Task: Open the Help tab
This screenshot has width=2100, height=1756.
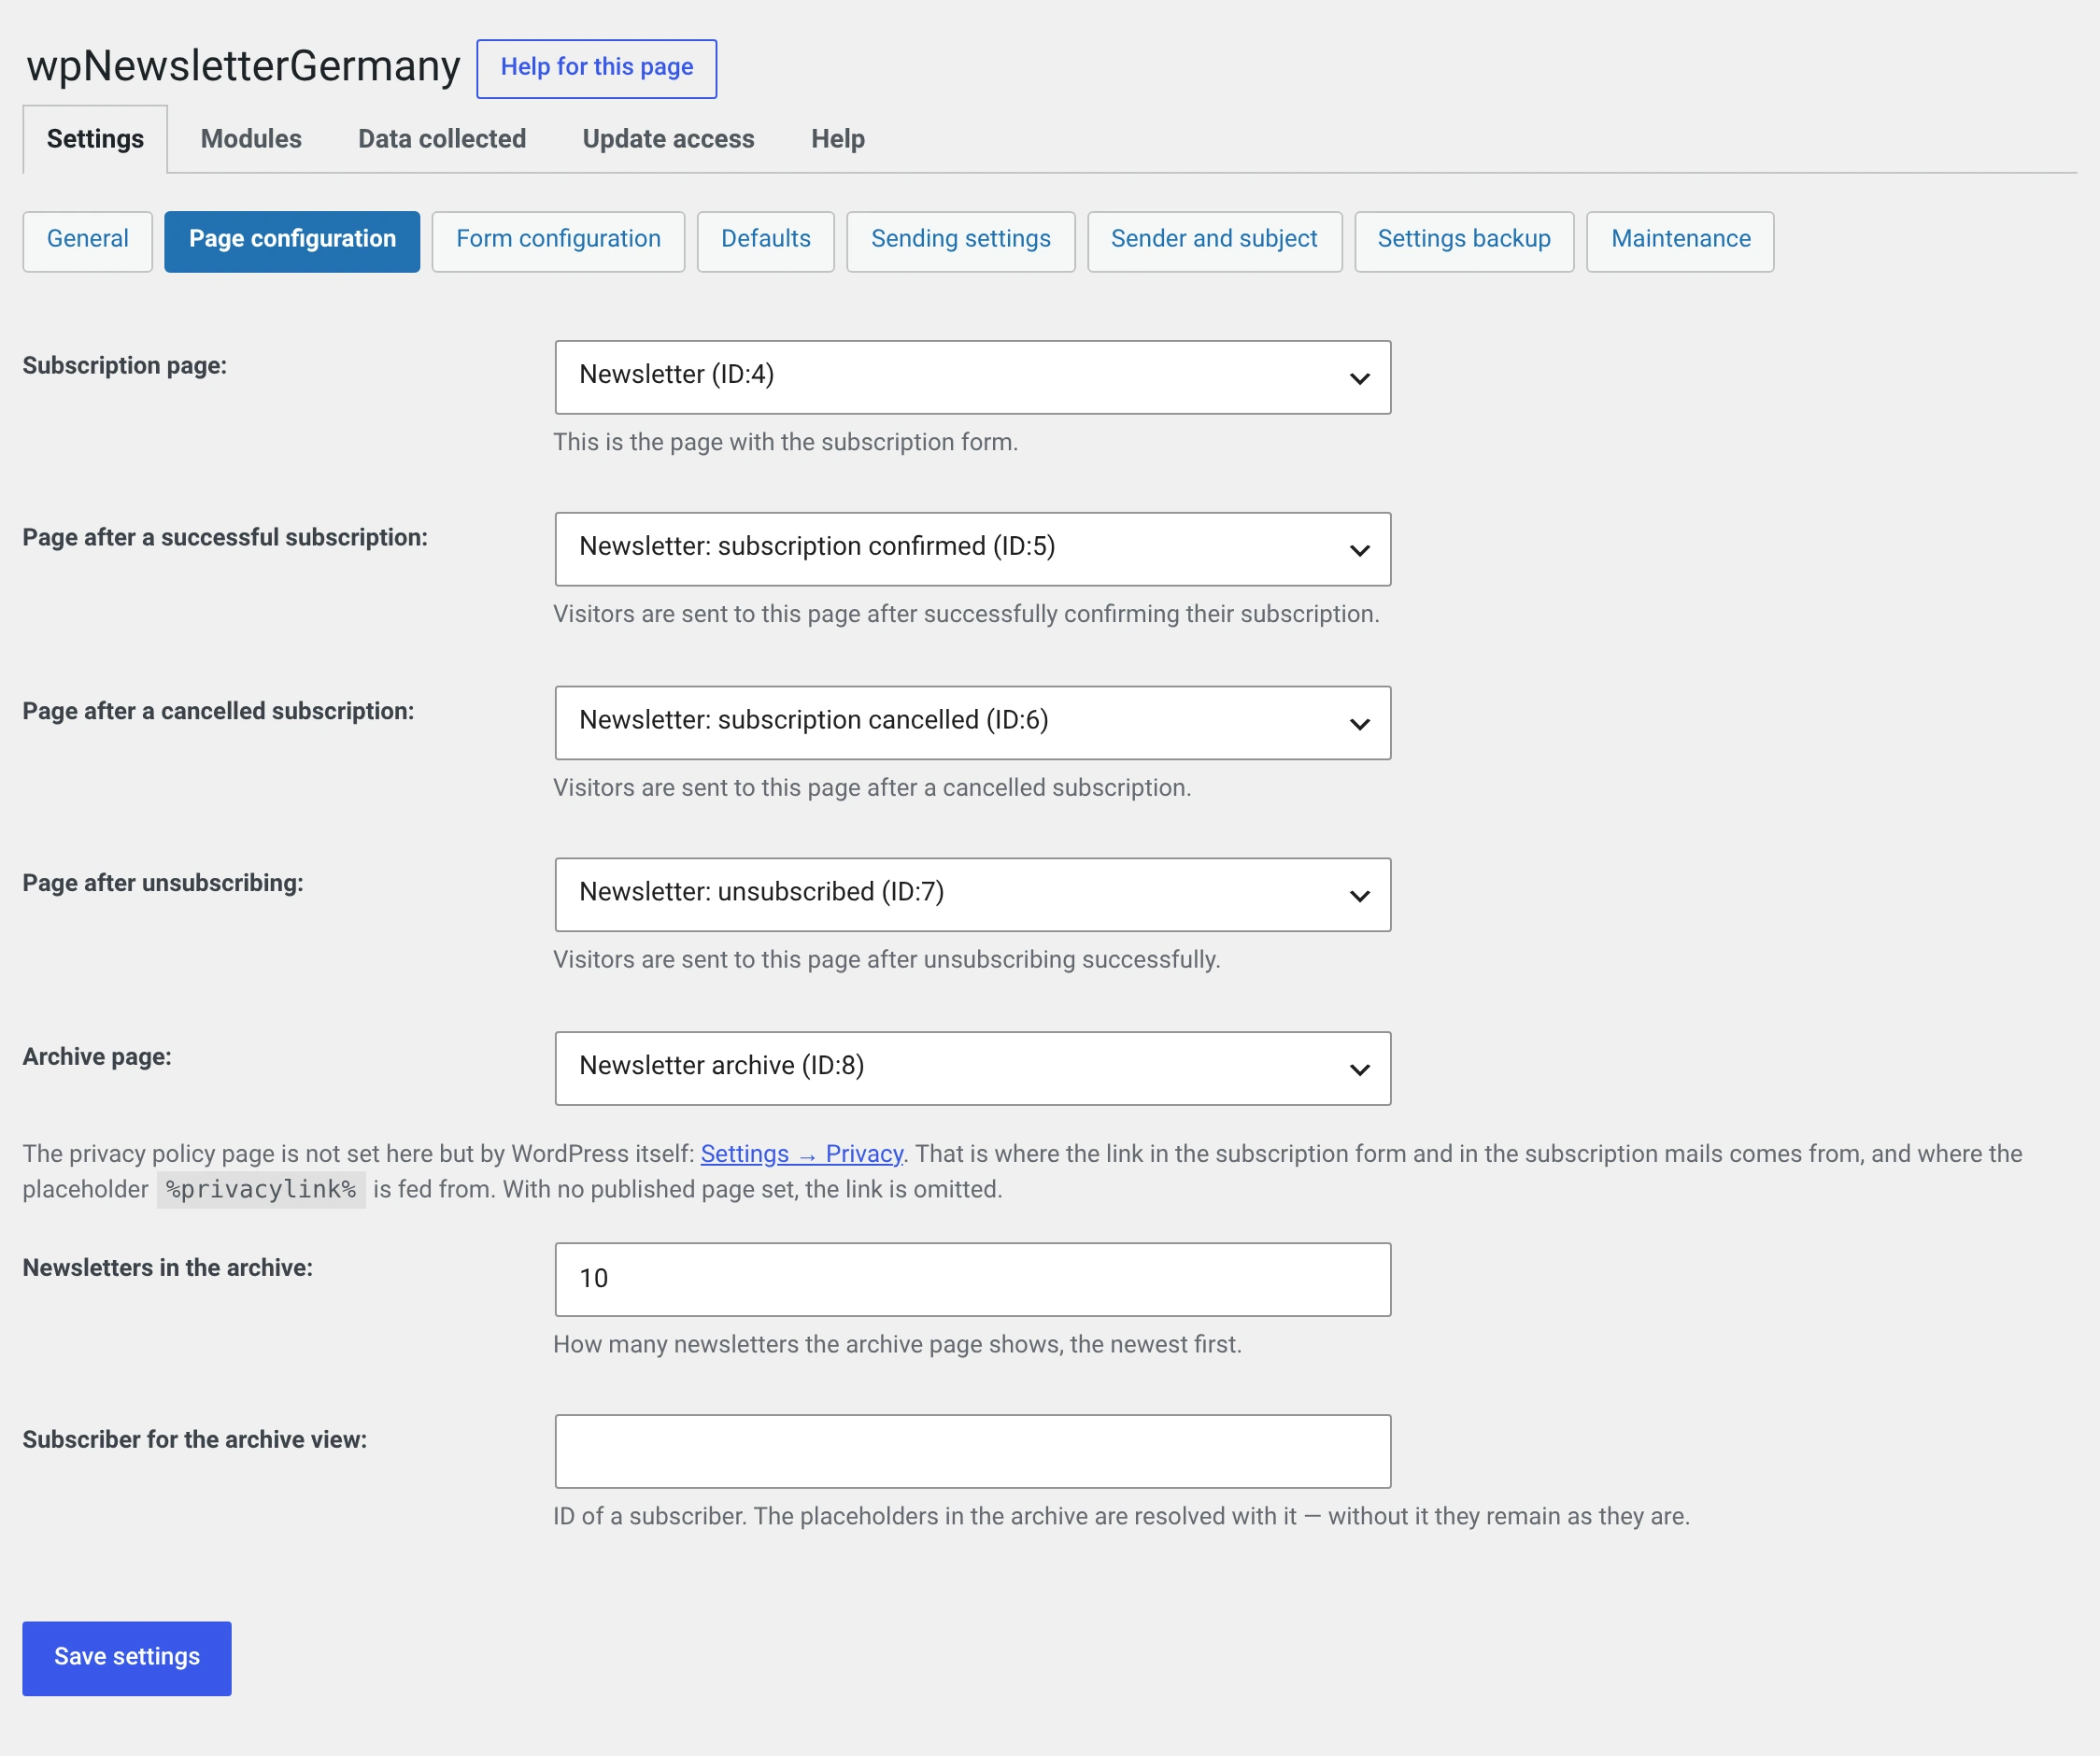Action: (x=838, y=139)
